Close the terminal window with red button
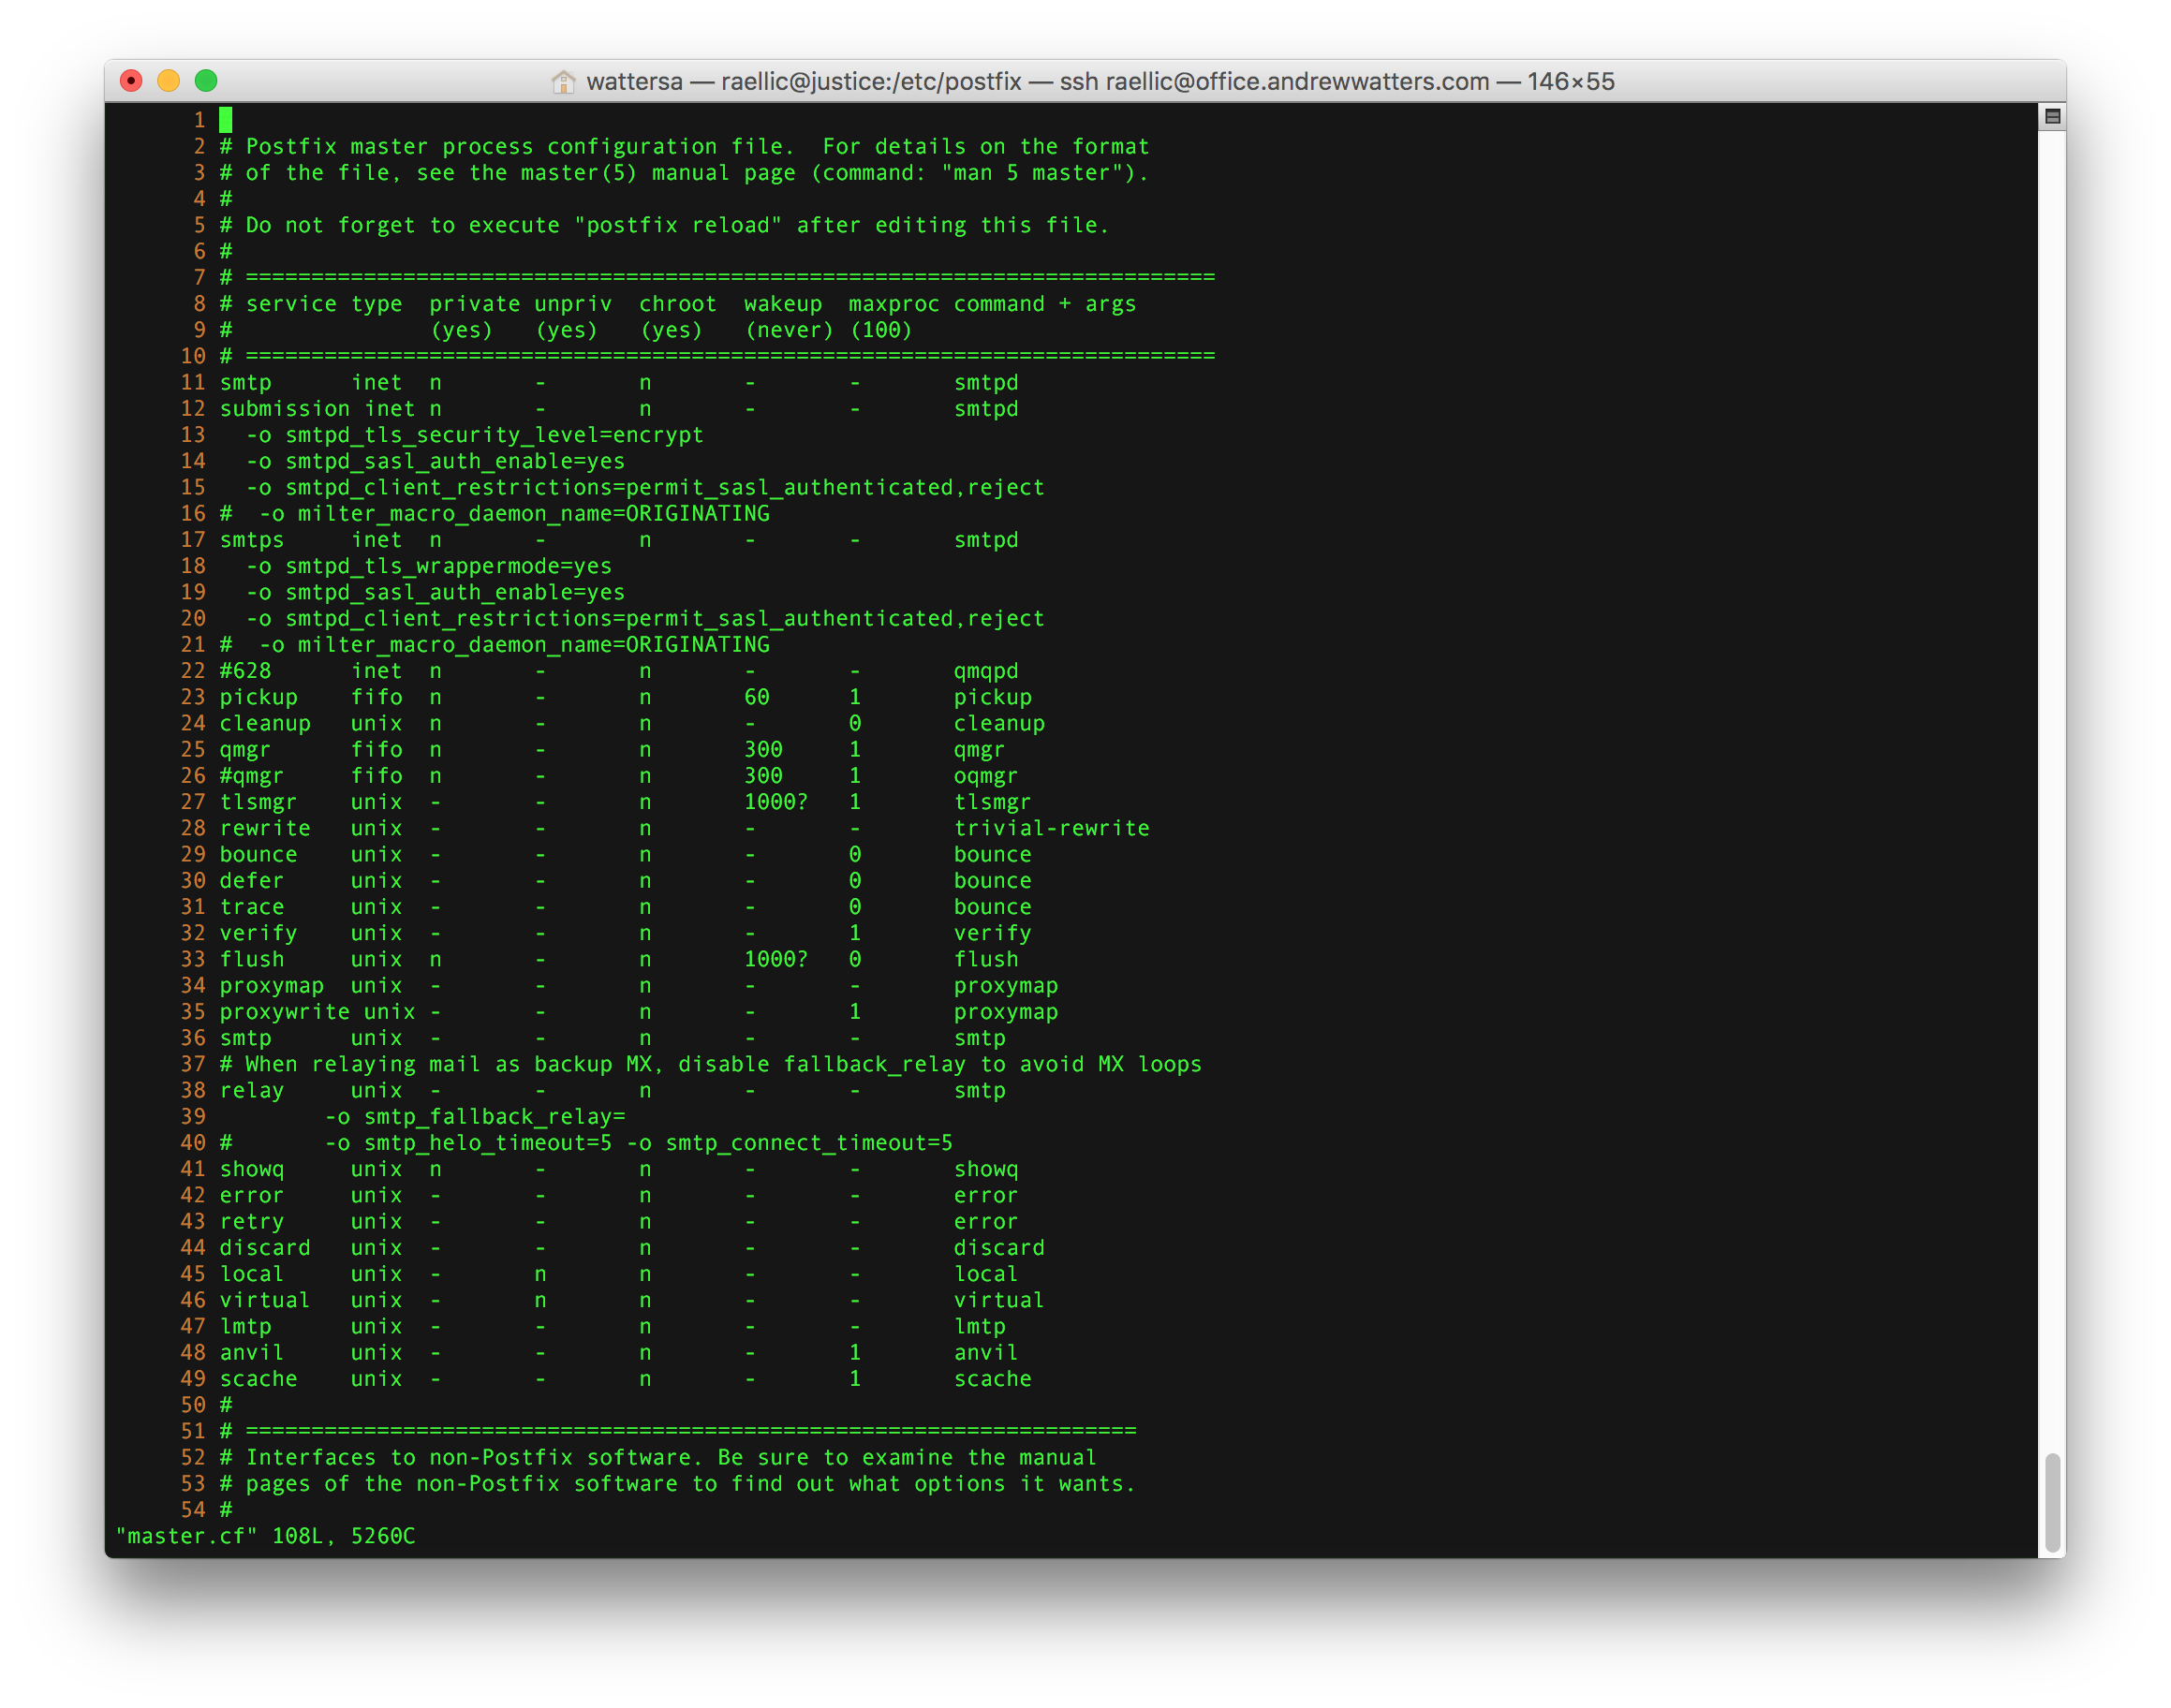Screen dimensions: 2171x1708 pos(131,81)
